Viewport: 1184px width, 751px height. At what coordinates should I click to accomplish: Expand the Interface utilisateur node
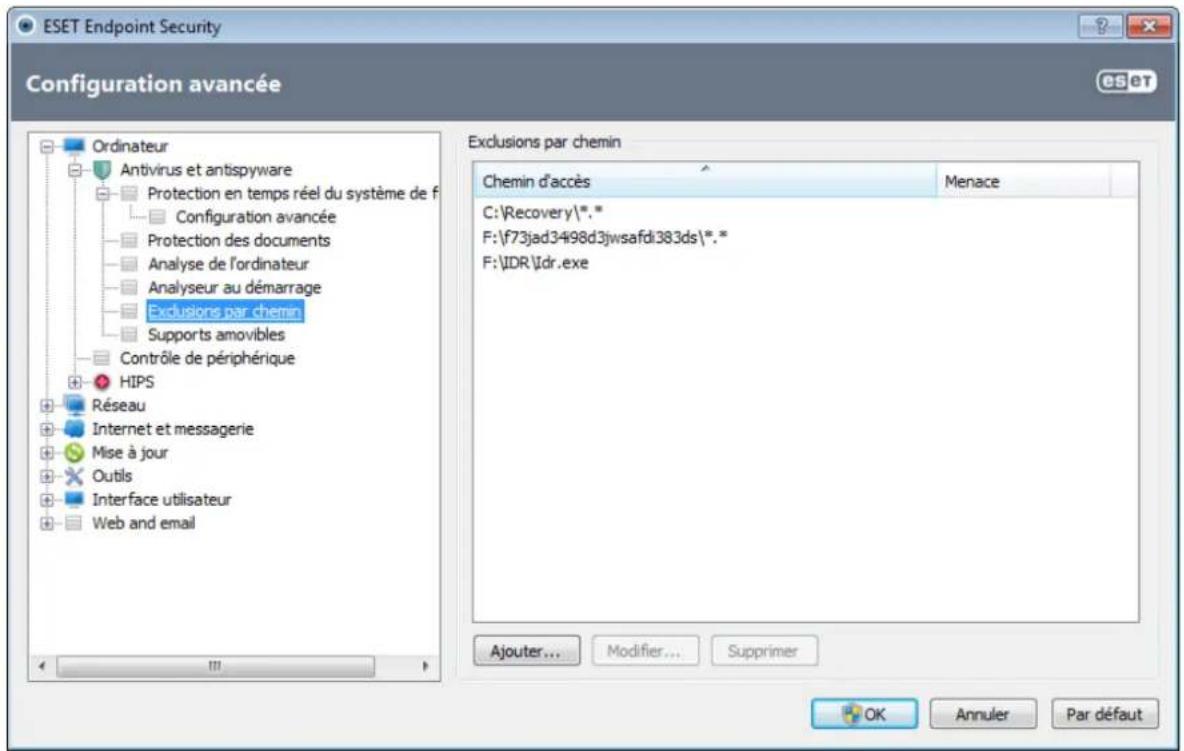click(x=47, y=500)
